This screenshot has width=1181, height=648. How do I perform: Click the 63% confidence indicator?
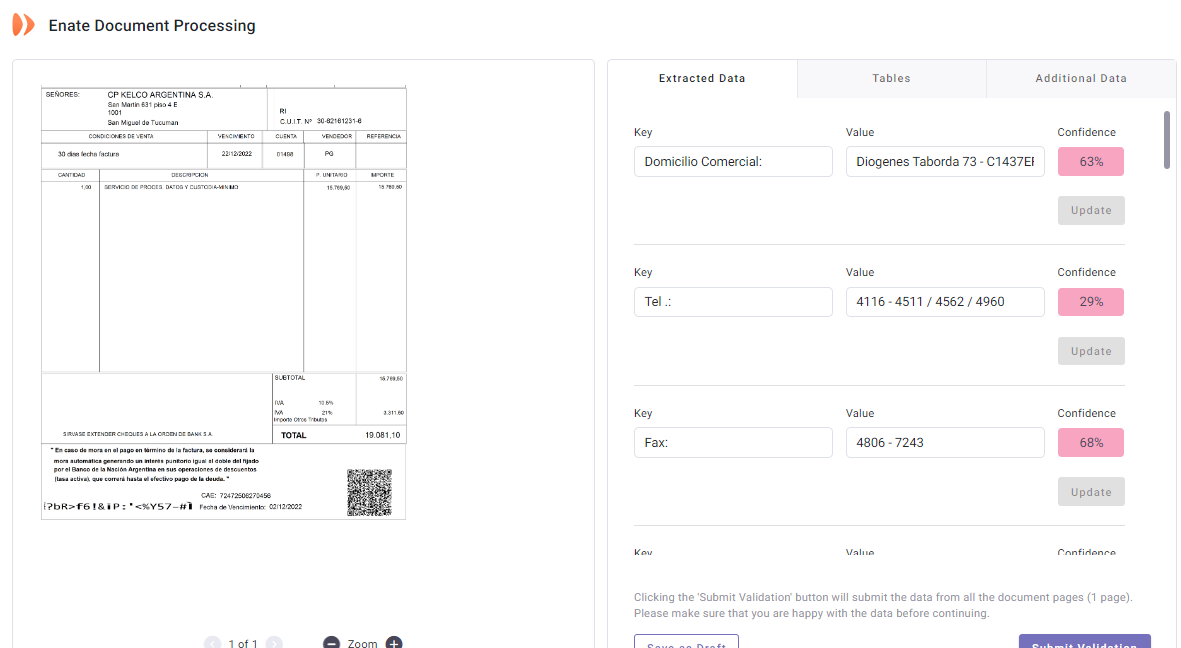point(1090,162)
